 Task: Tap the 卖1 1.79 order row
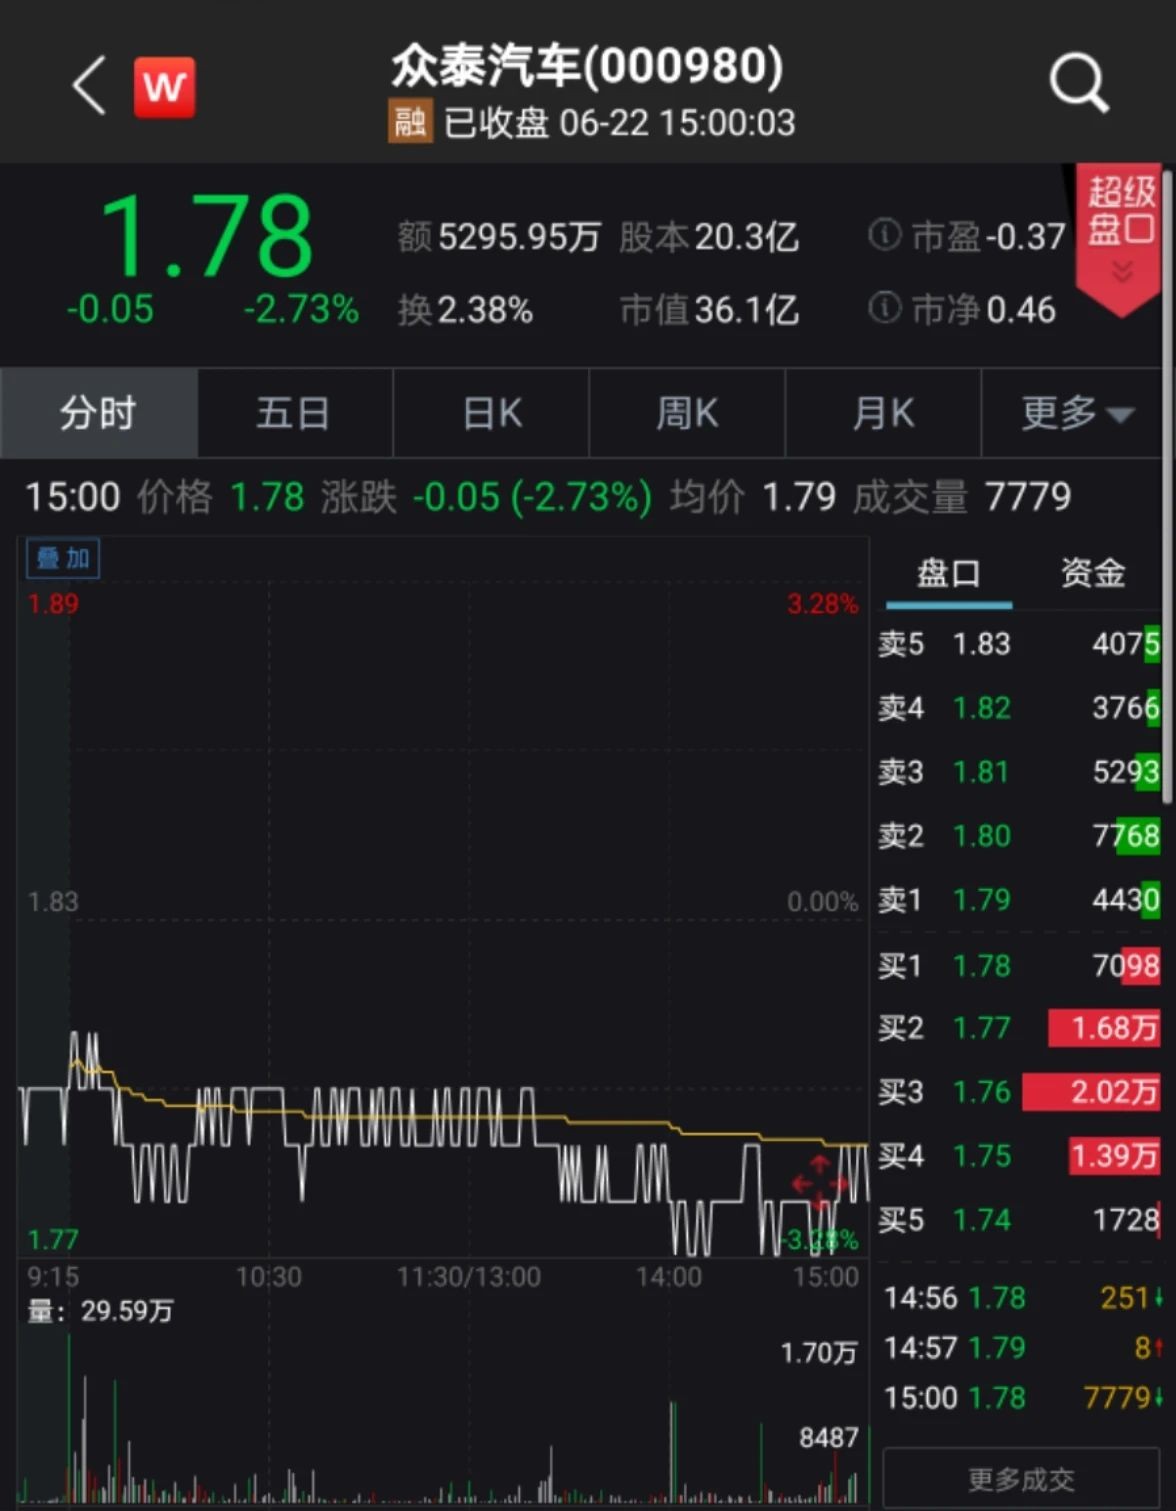coord(1019,900)
